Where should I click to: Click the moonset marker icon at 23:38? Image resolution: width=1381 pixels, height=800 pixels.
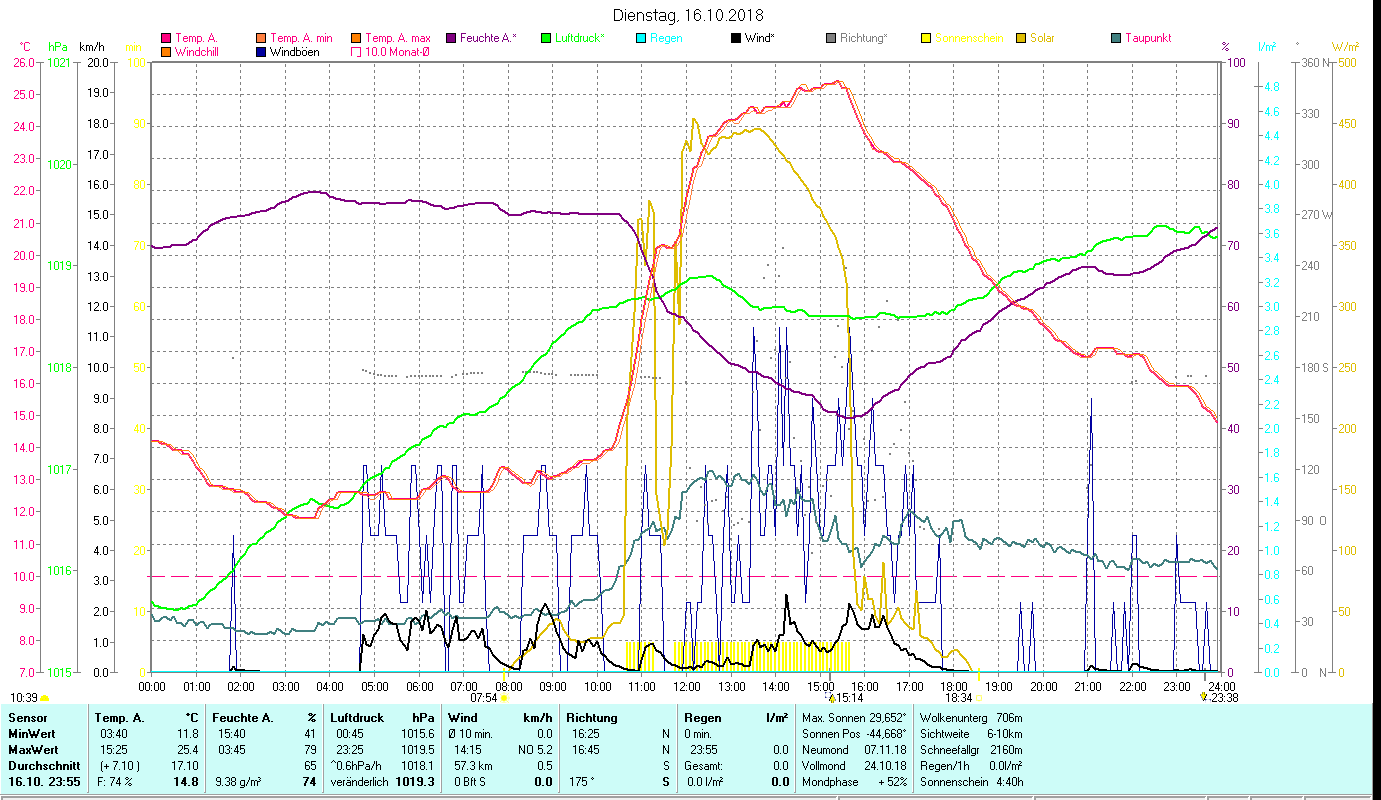pyautogui.click(x=1203, y=697)
